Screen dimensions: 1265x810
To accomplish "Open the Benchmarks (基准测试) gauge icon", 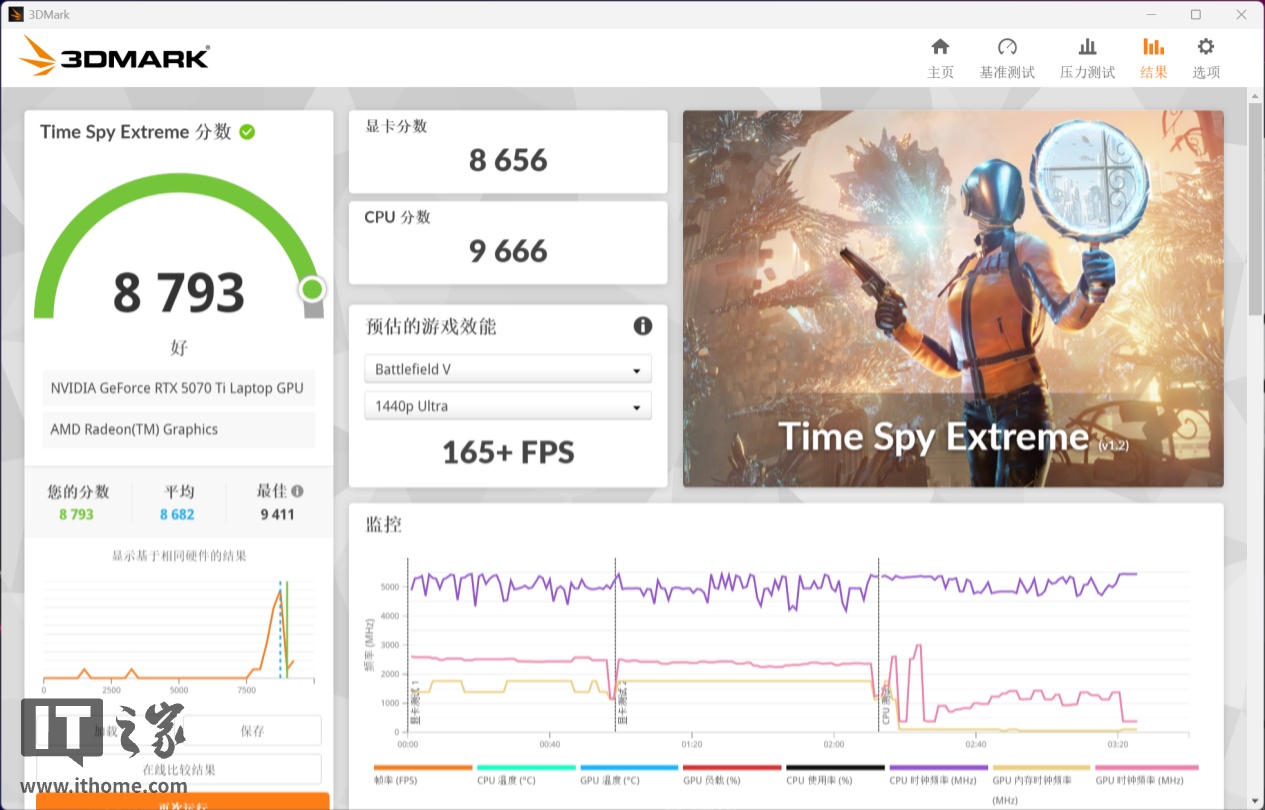I will click(x=1007, y=47).
